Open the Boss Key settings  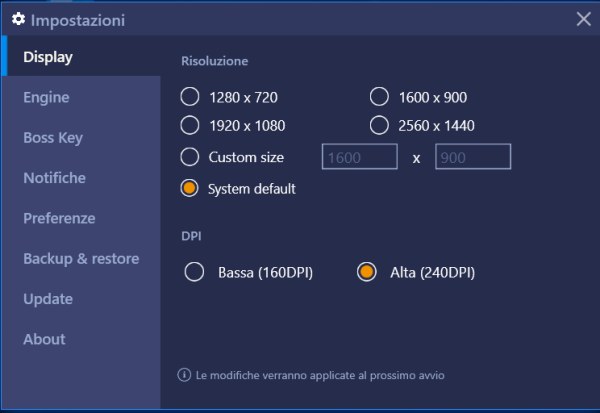53,138
